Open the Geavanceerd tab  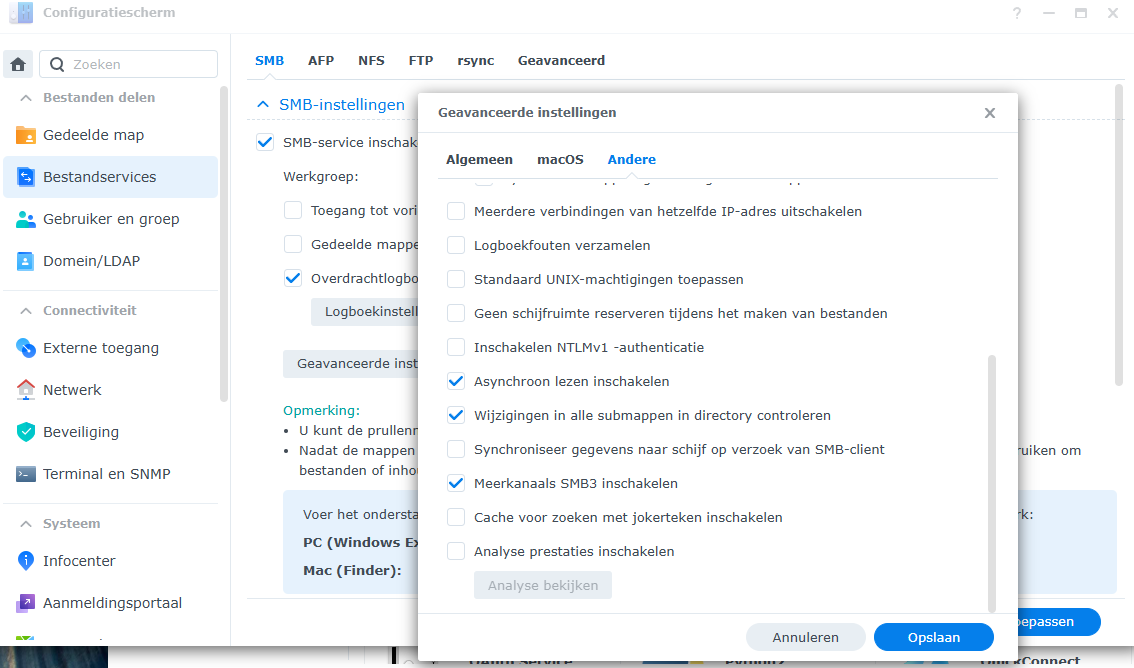[x=561, y=61]
